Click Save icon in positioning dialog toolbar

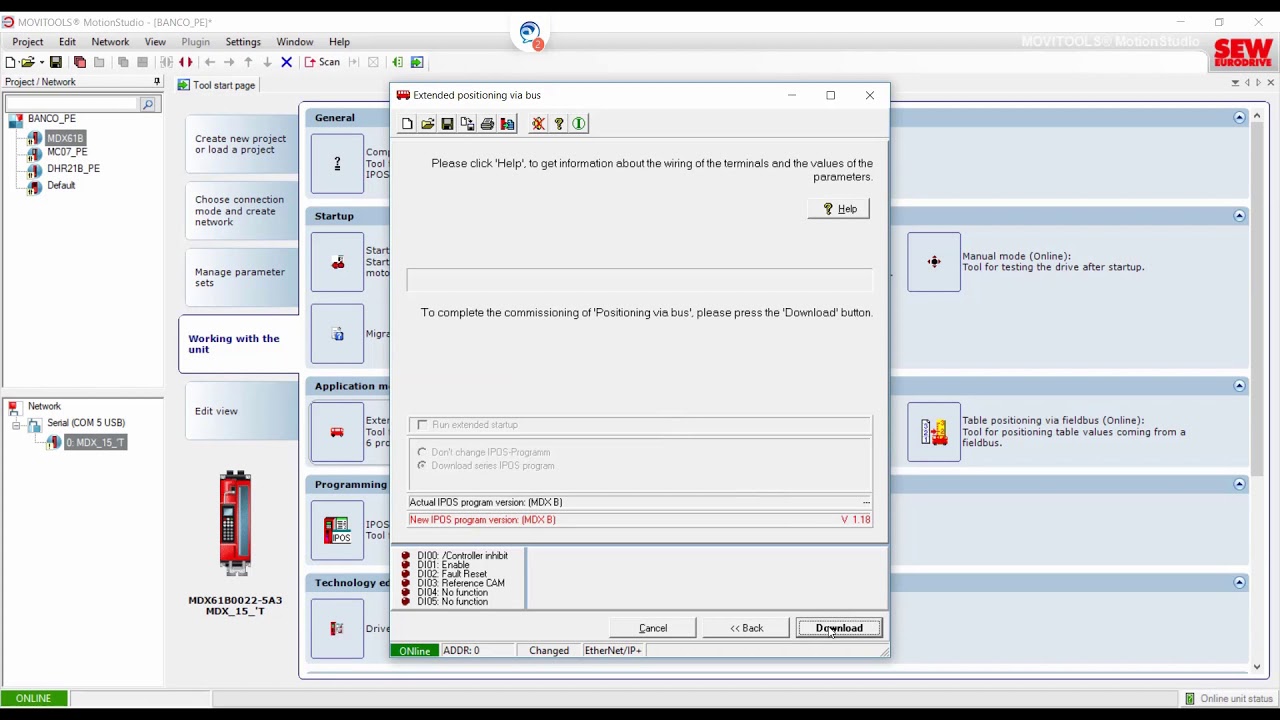tap(447, 124)
